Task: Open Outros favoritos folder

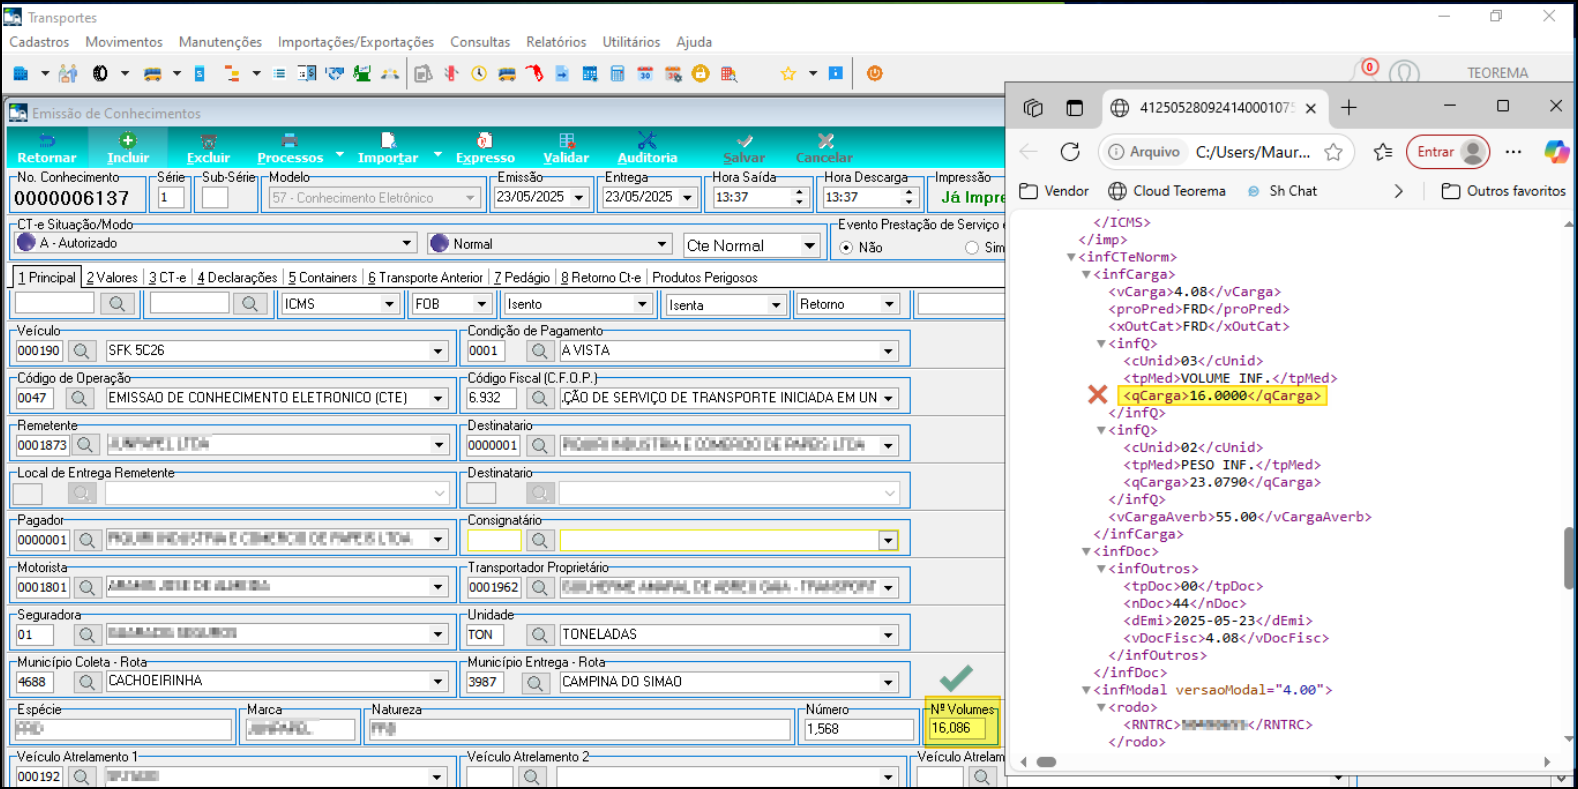Action: click(1503, 191)
